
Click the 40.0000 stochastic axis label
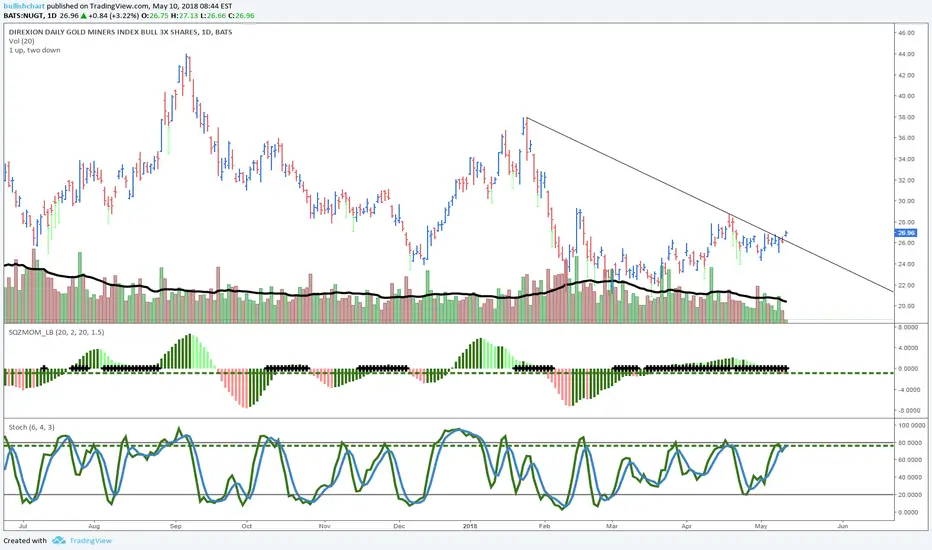pos(910,477)
